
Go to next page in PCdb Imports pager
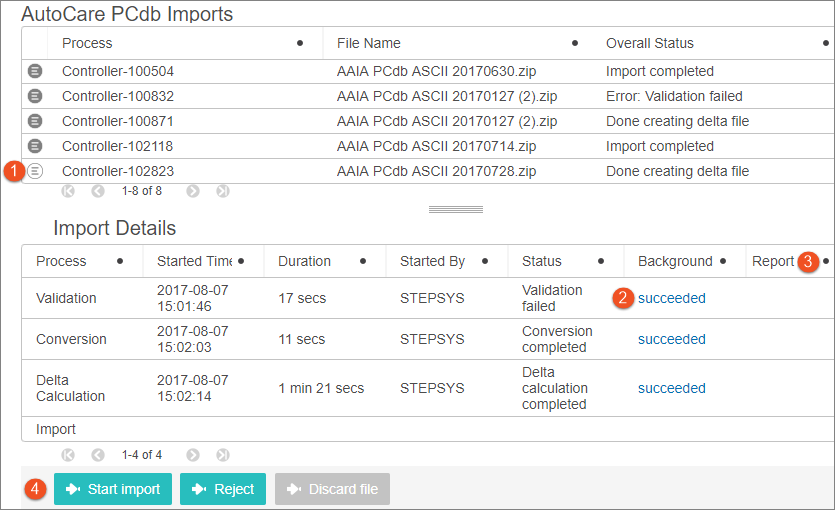[193, 191]
